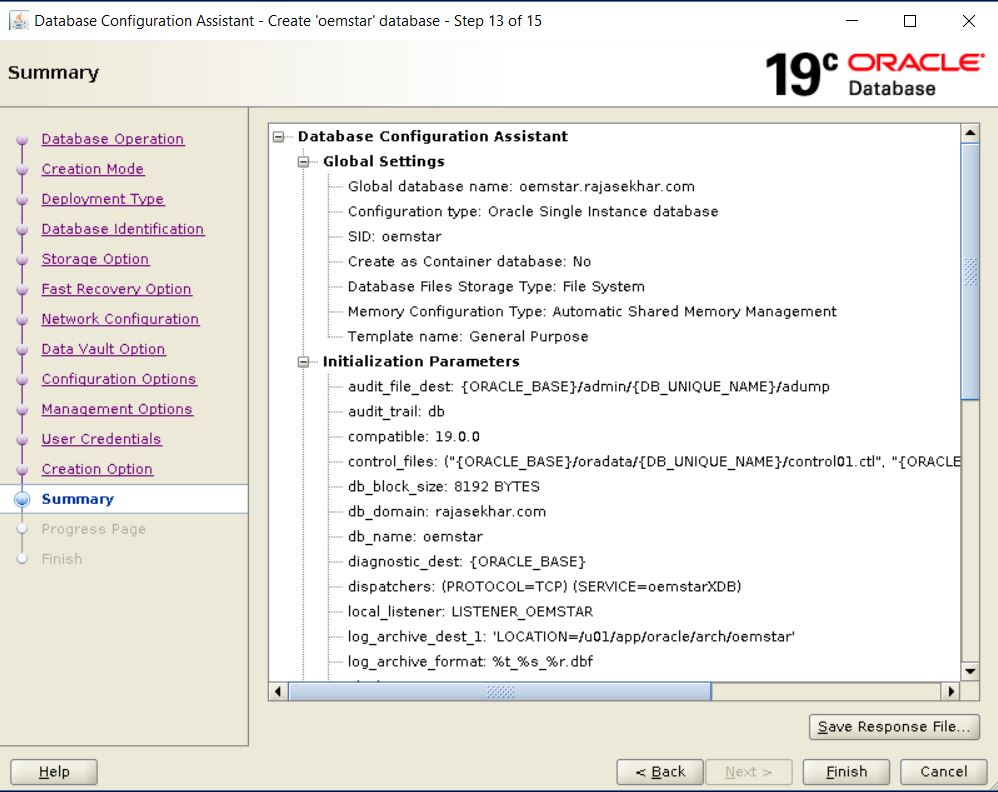Click the horizontal scrollbar thumb
Viewport: 998px width, 792px height.
[500, 691]
